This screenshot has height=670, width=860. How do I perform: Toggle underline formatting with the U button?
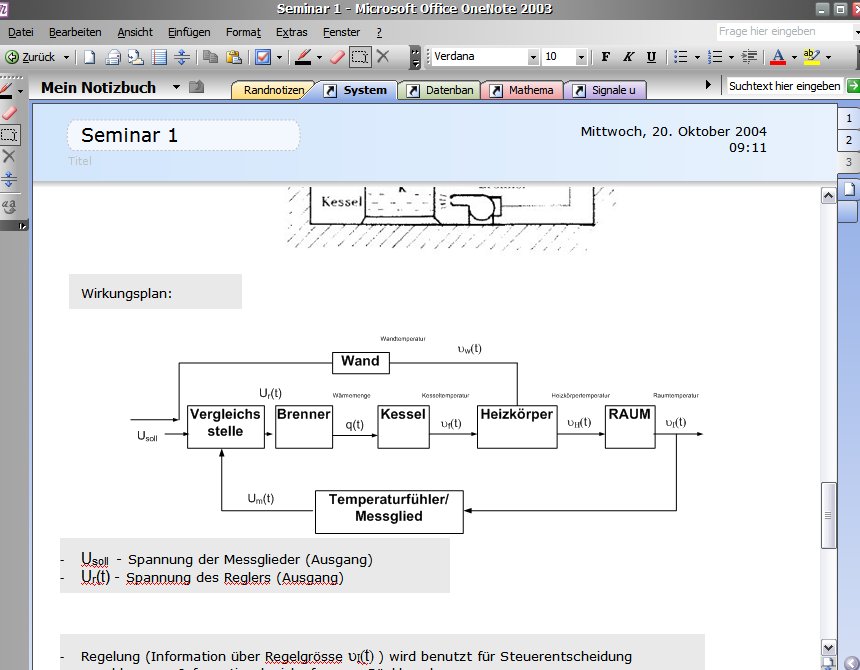pos(651,57)
